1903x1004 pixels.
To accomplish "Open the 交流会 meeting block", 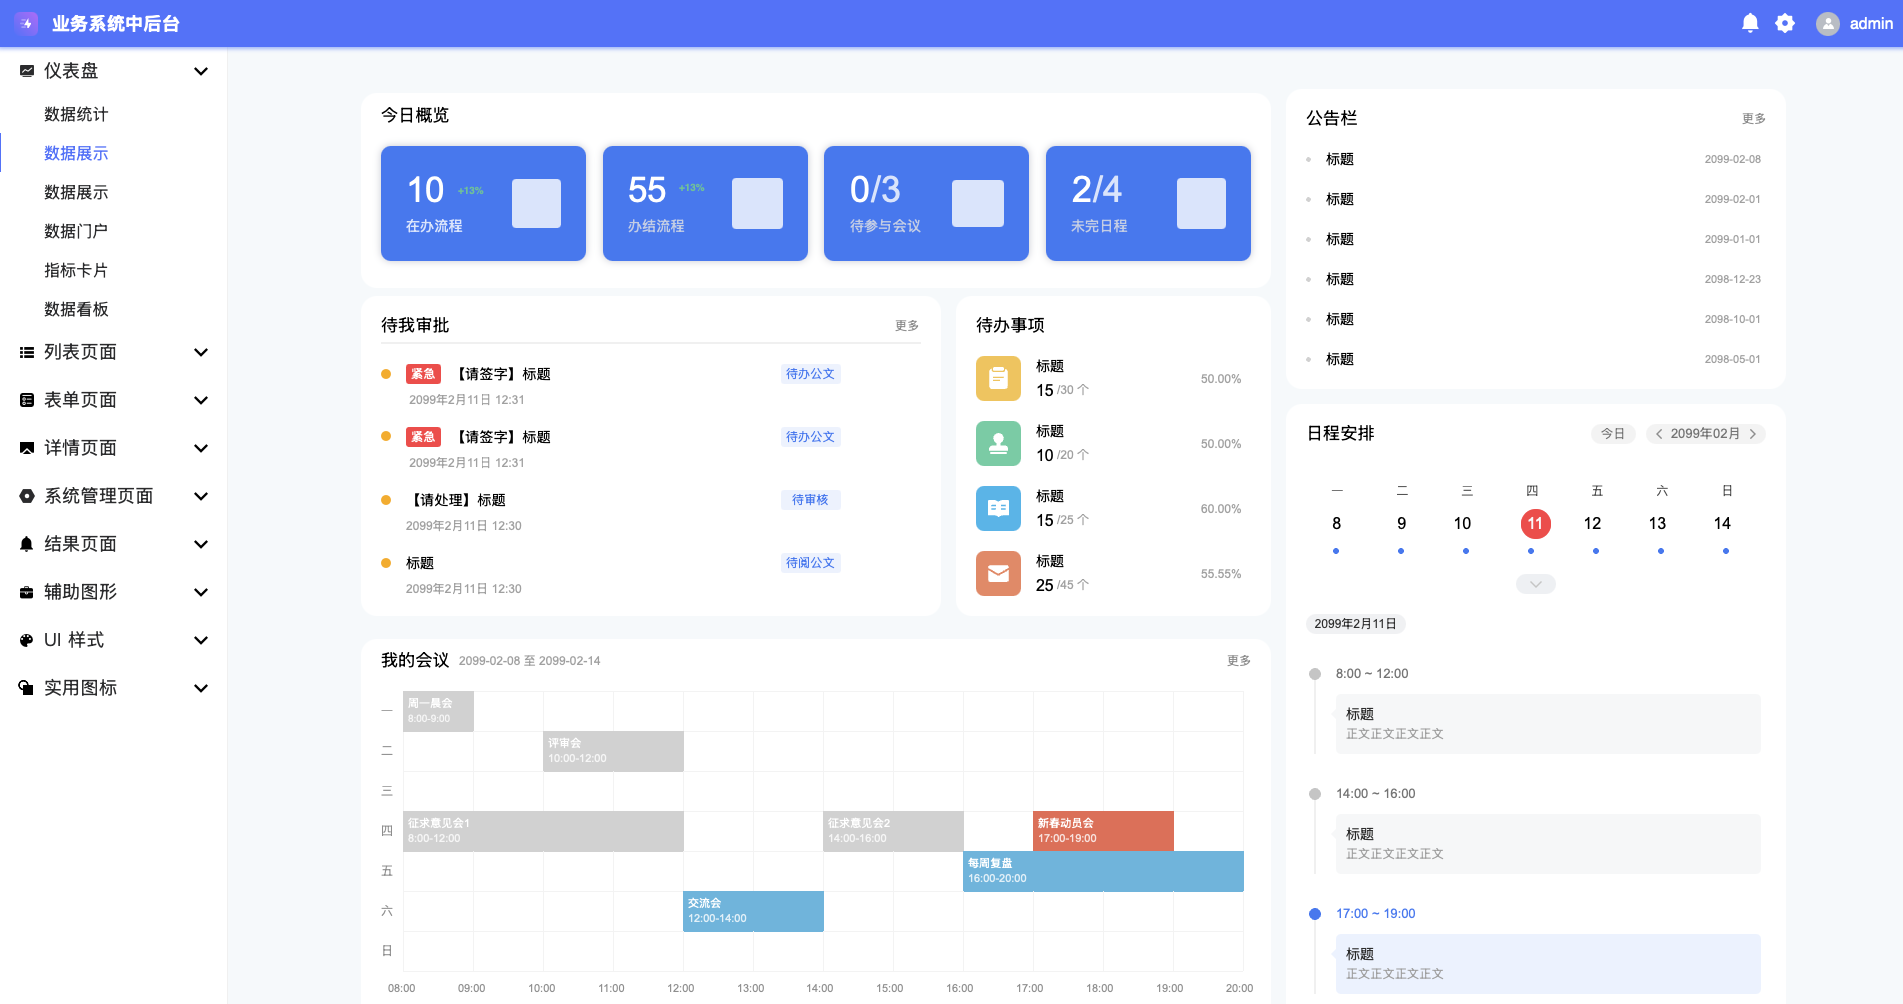I will 753,911.
